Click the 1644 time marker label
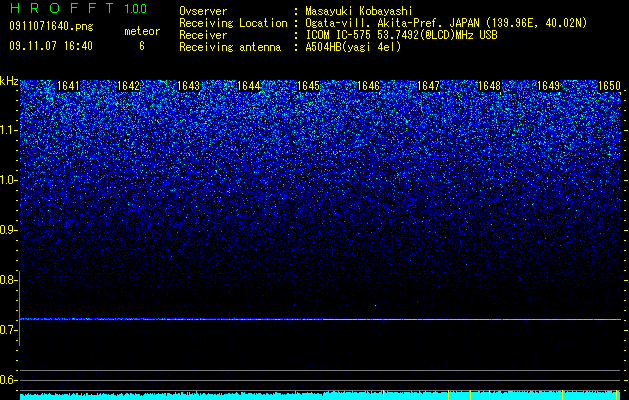This screenshot has width=629, height=400. (x=248, y=86)
